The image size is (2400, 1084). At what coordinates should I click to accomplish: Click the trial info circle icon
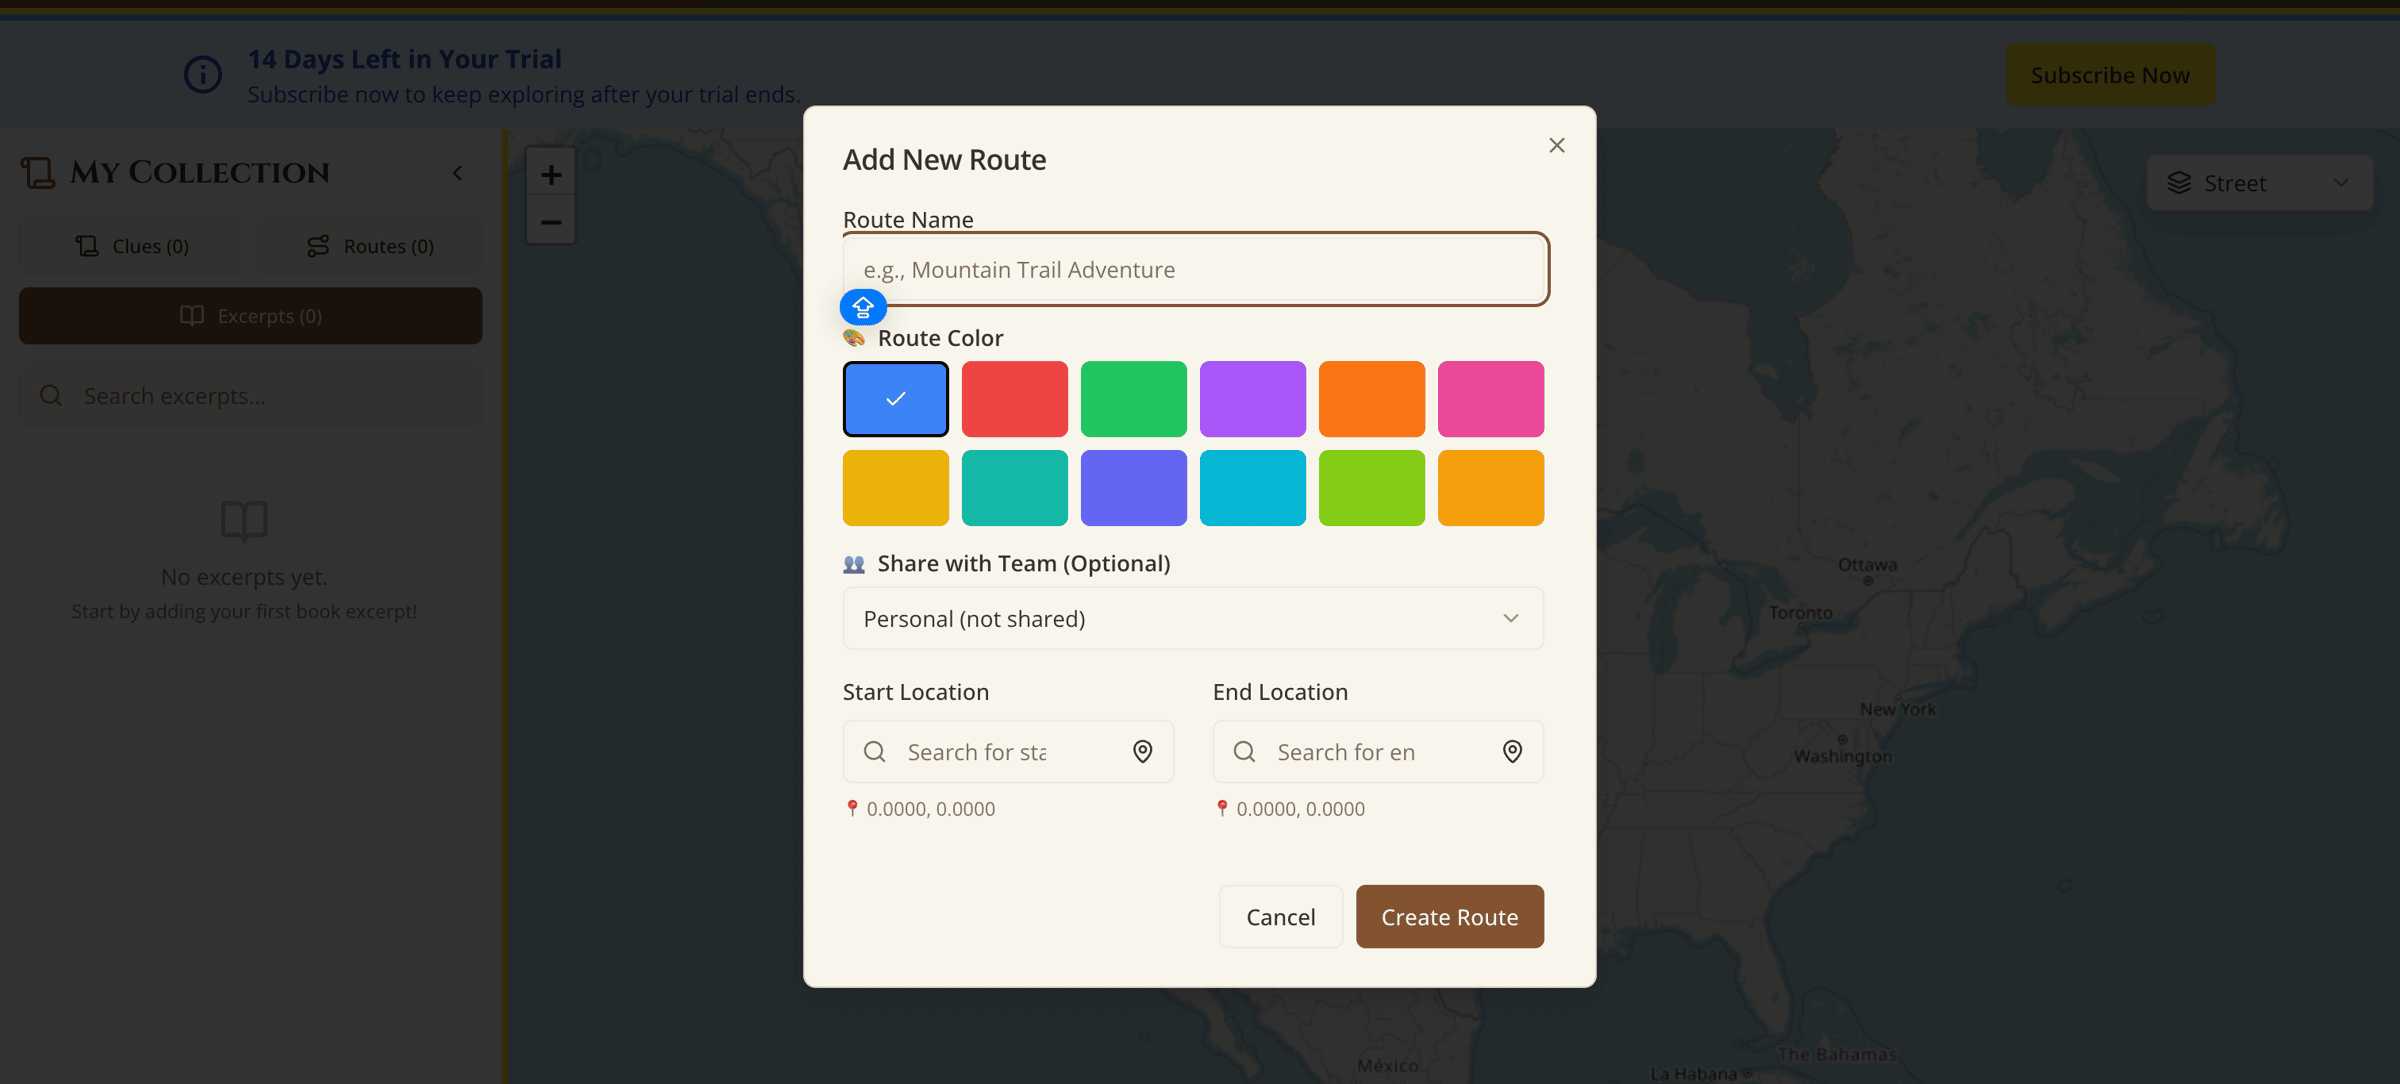(203, 75)
